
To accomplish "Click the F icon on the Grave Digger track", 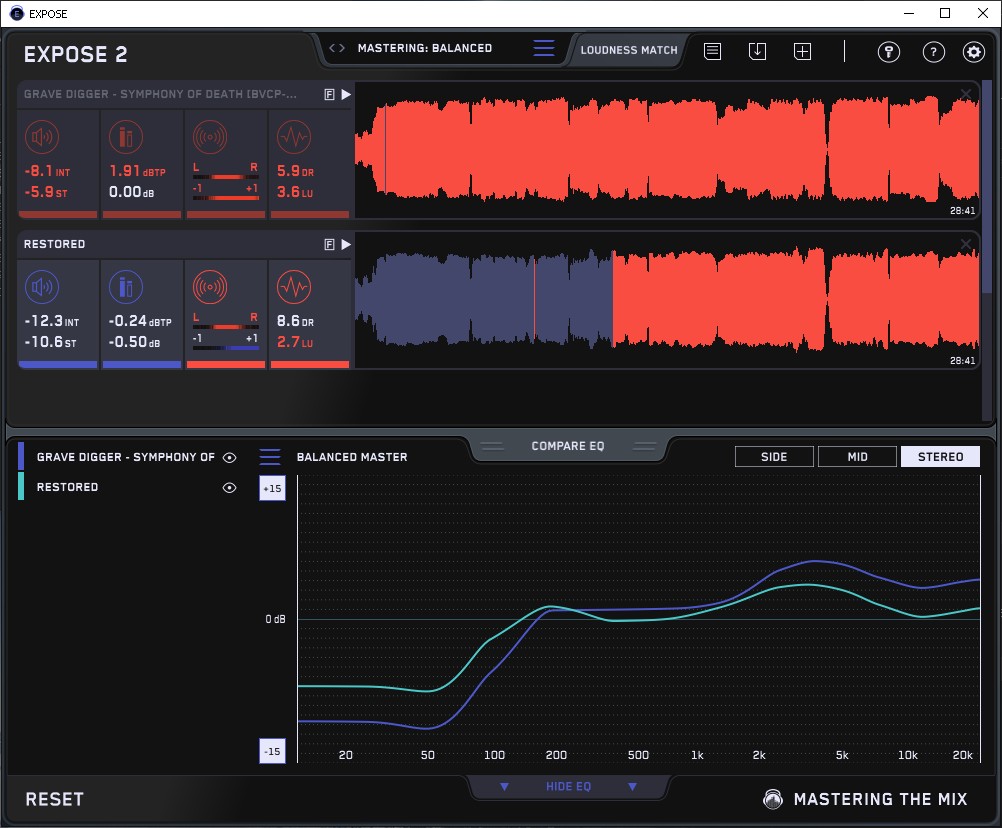I will pyautogui.click(x=330, y=95).
